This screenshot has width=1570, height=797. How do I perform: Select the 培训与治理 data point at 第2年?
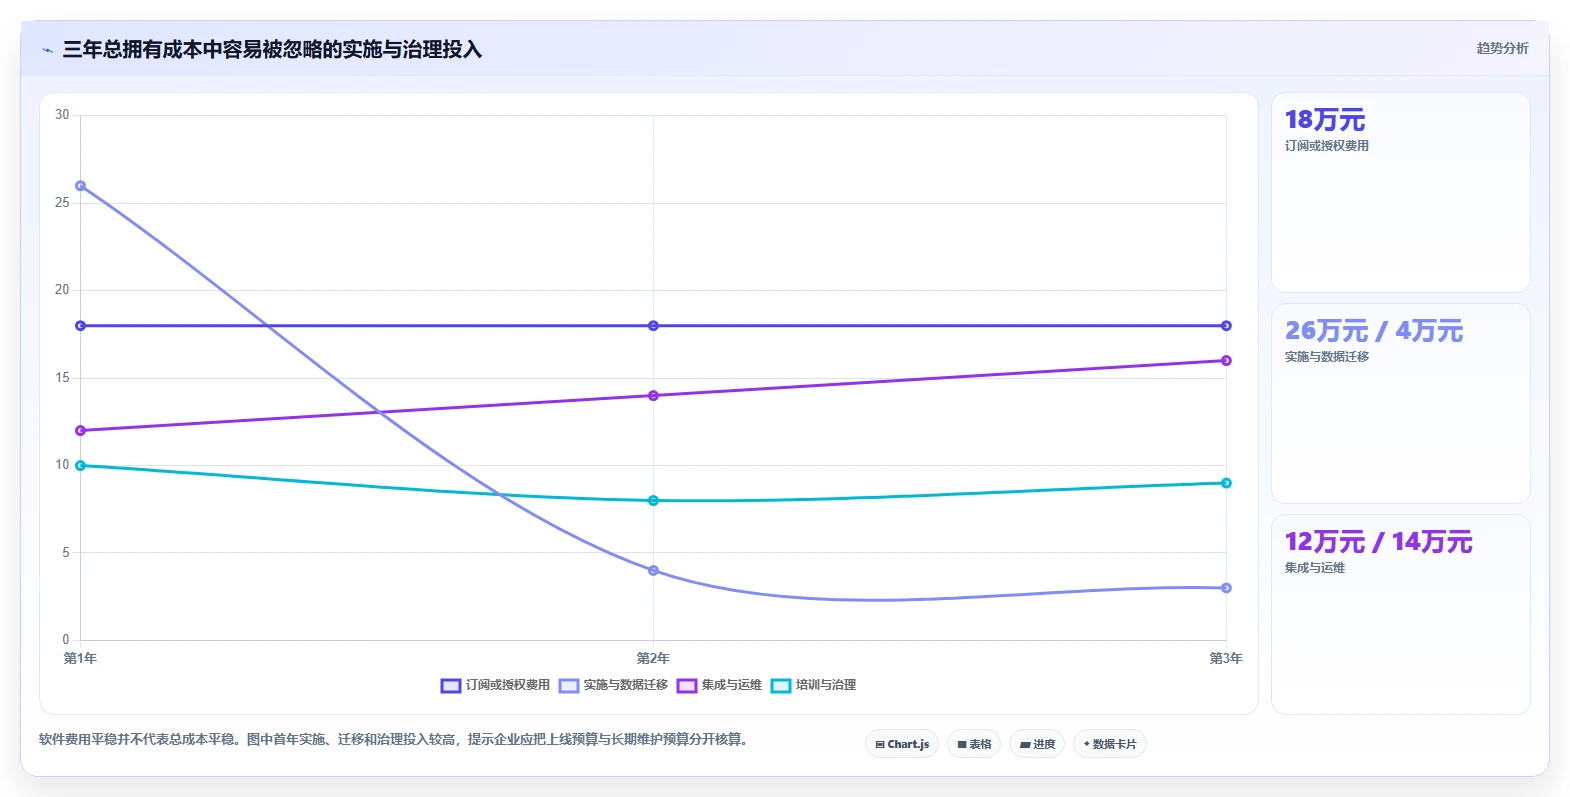[653, 501]
